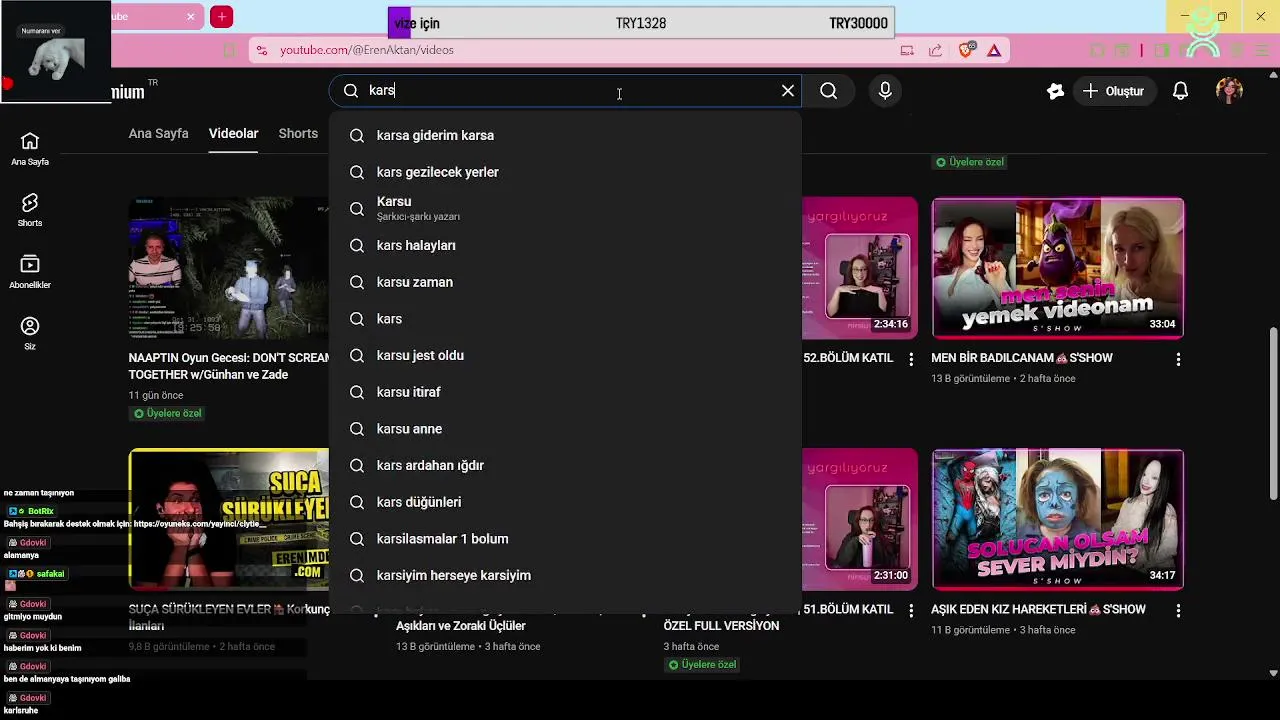The image size is (1280, 720).
Task: Open site settings icon left of the URL
Action: click(261, 50)
